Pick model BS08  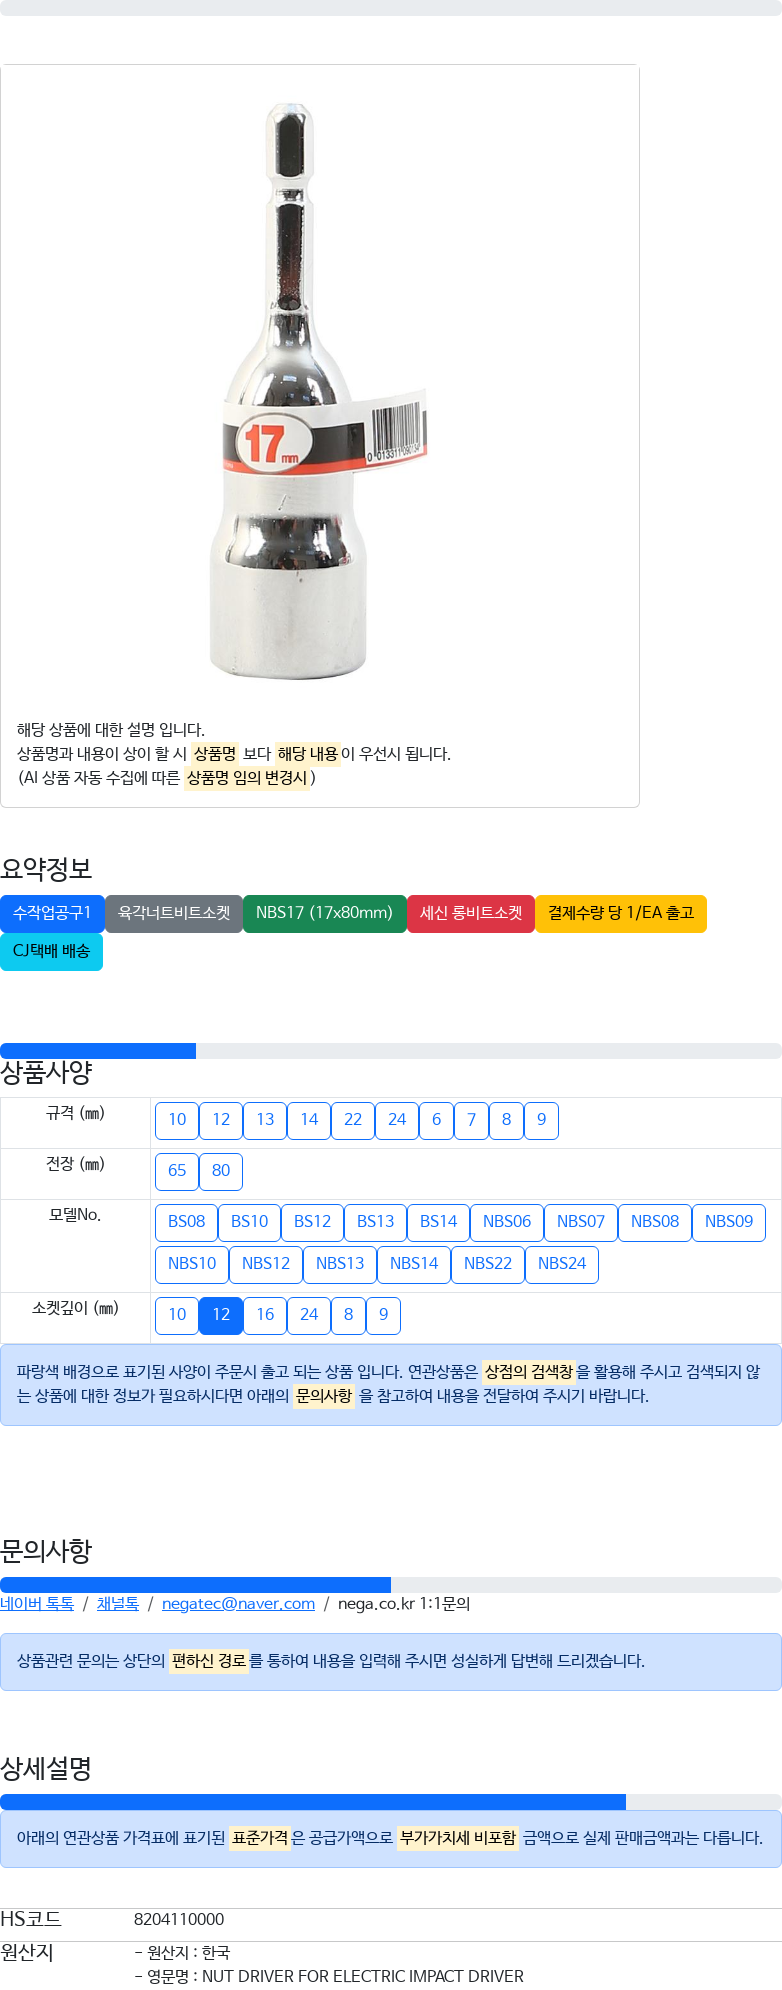(186, 1223)
